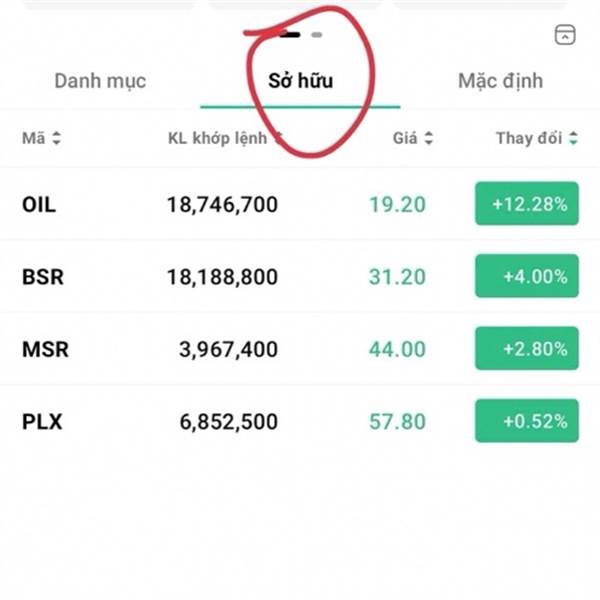Viewport: 600px width, 600px height.
Task: Click the collapse icon at top right
Action: pos(565,35)
